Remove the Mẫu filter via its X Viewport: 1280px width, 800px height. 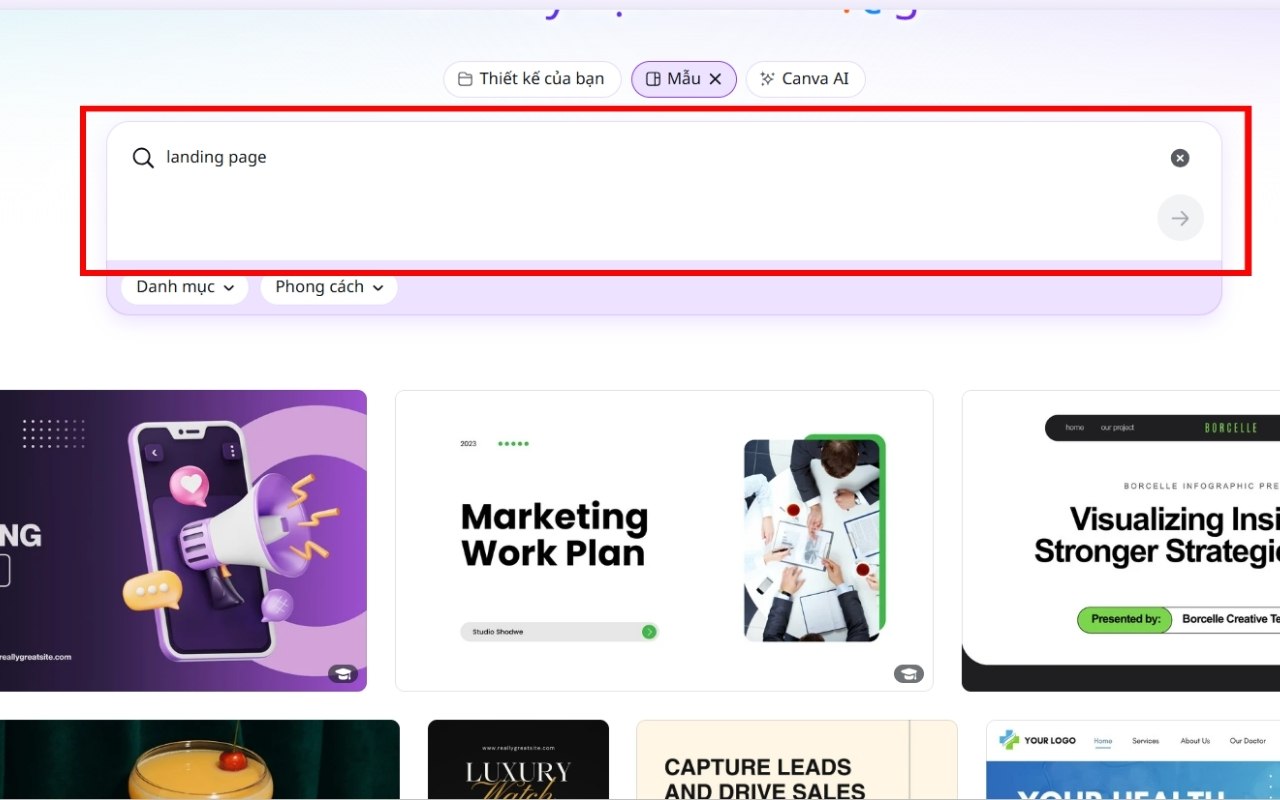tap(716, 78)
